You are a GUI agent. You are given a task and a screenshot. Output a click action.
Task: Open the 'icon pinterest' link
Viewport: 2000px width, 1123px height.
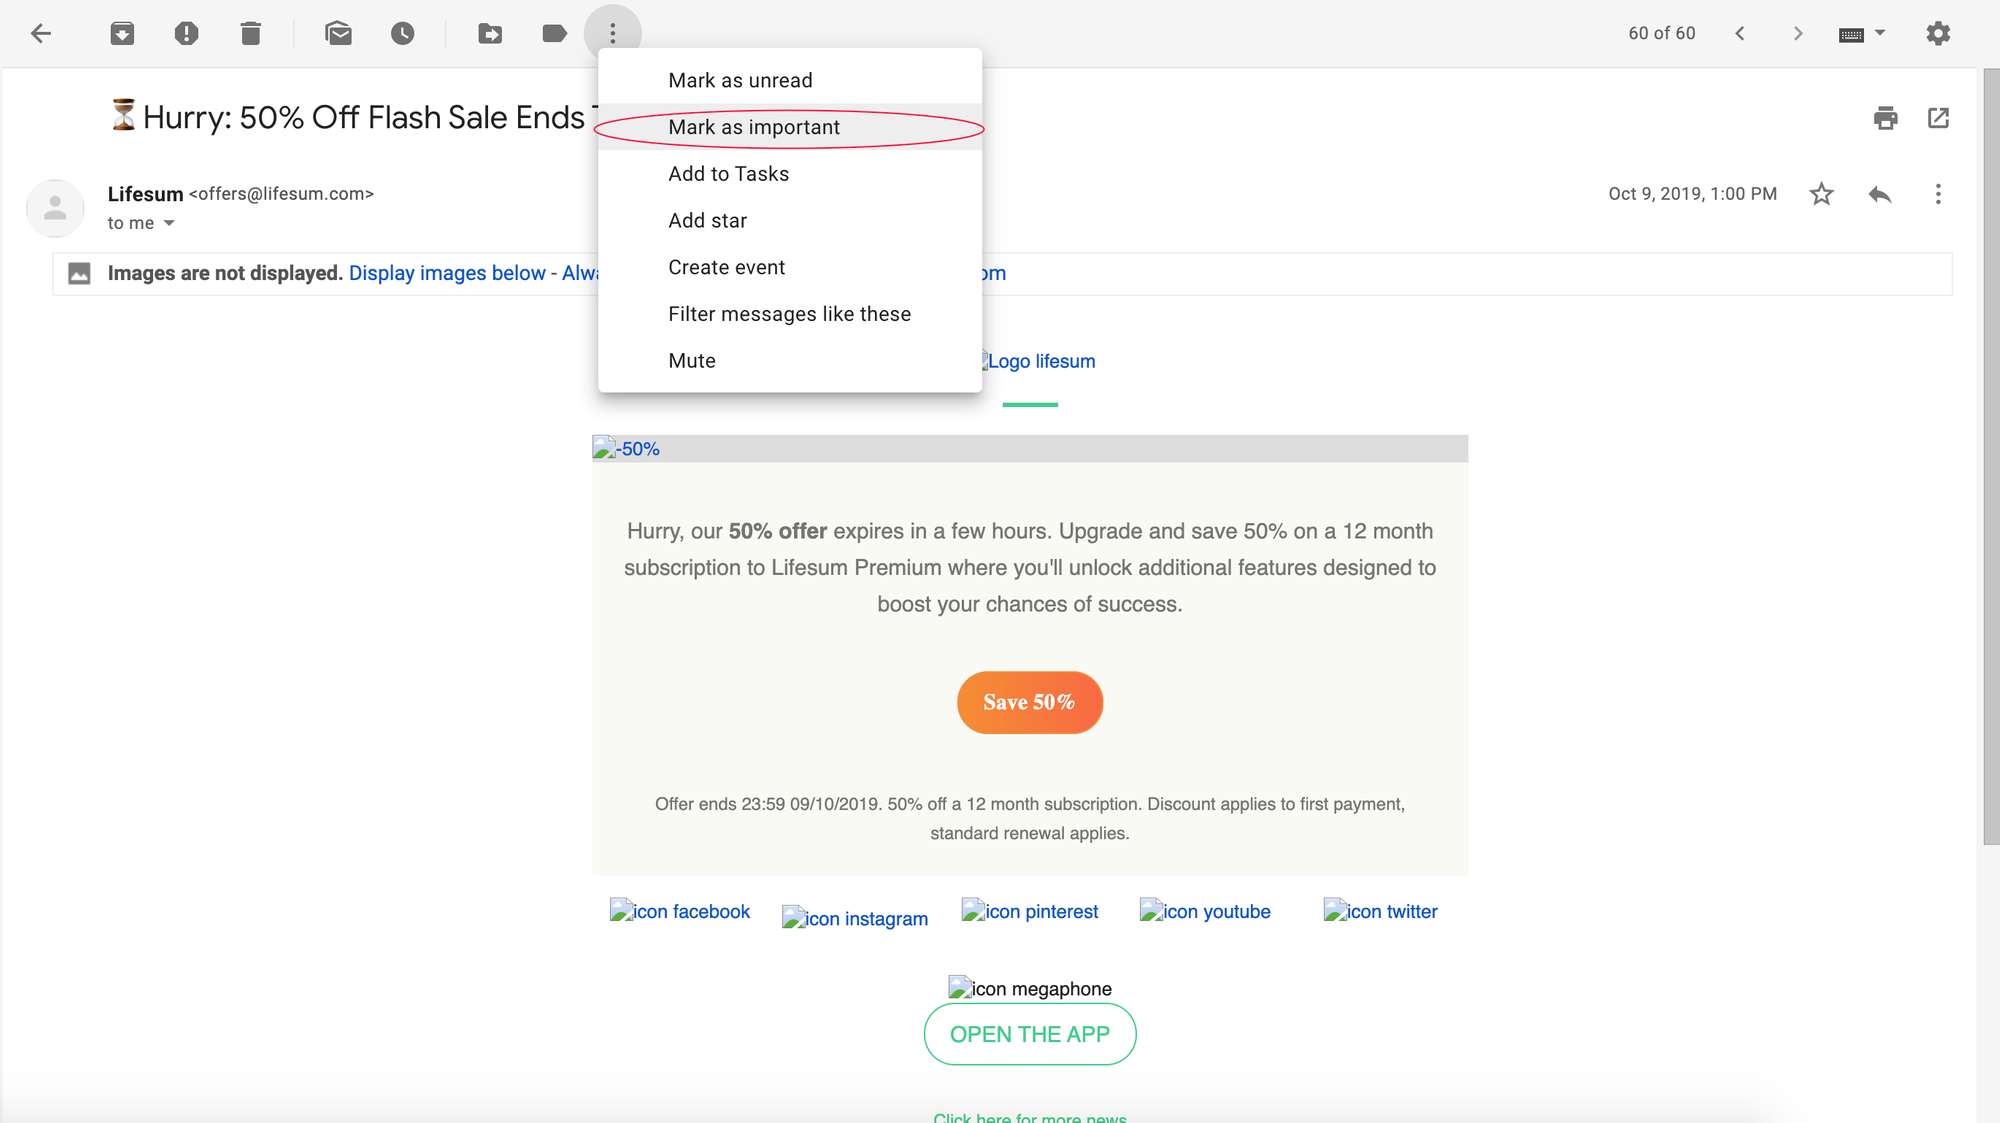point(1030,911)
